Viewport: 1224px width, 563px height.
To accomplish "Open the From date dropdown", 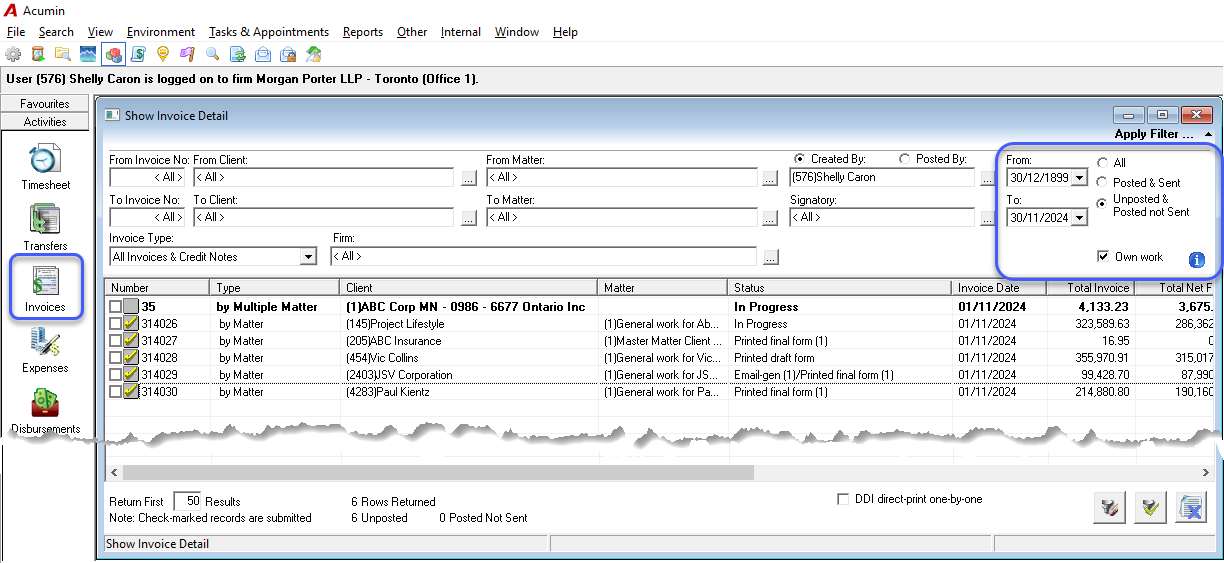I will [1079, 178].
